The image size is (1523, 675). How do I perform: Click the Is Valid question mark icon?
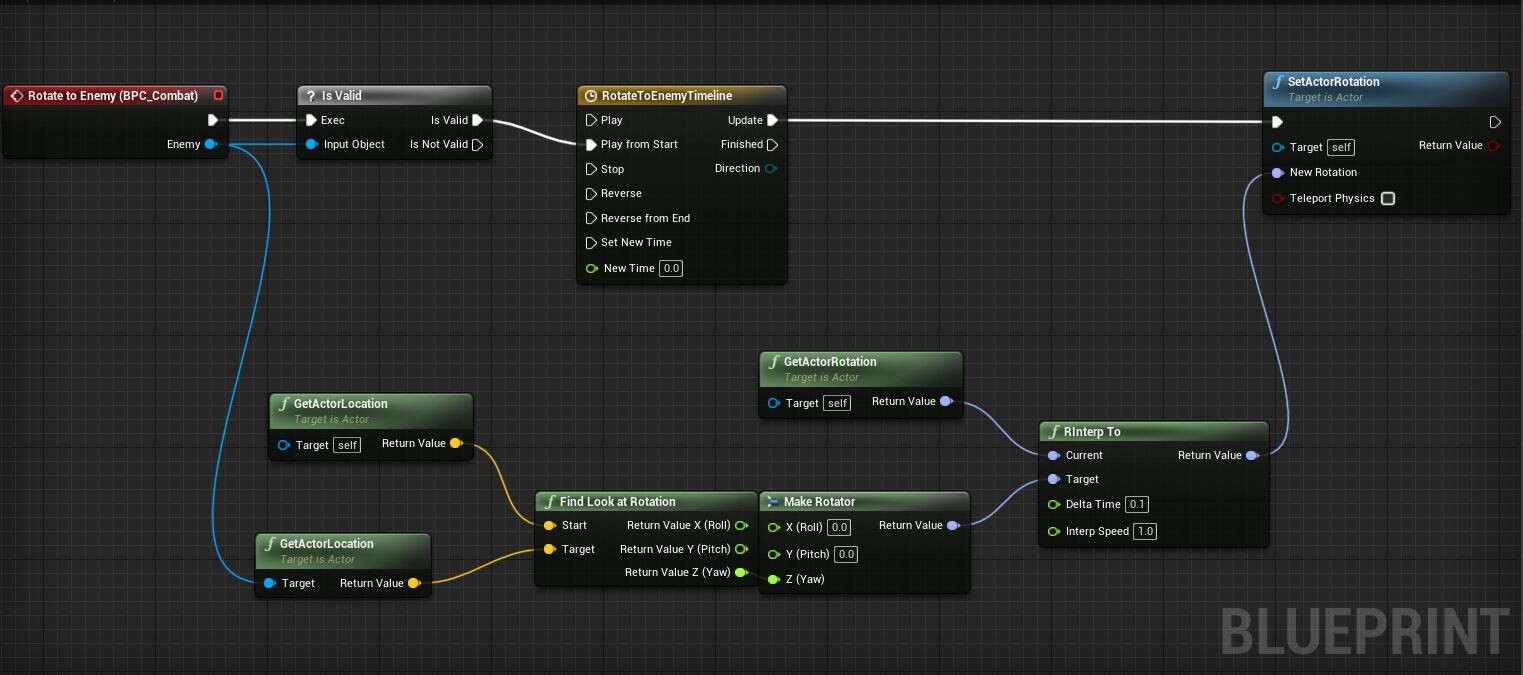click(x=310, y=96)
